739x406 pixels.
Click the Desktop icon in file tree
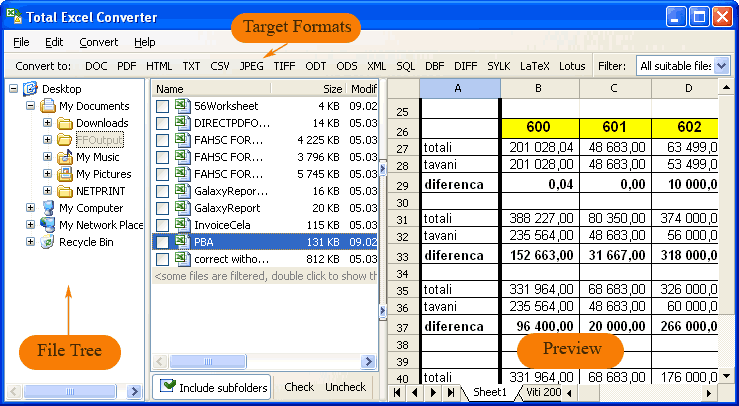30,89
